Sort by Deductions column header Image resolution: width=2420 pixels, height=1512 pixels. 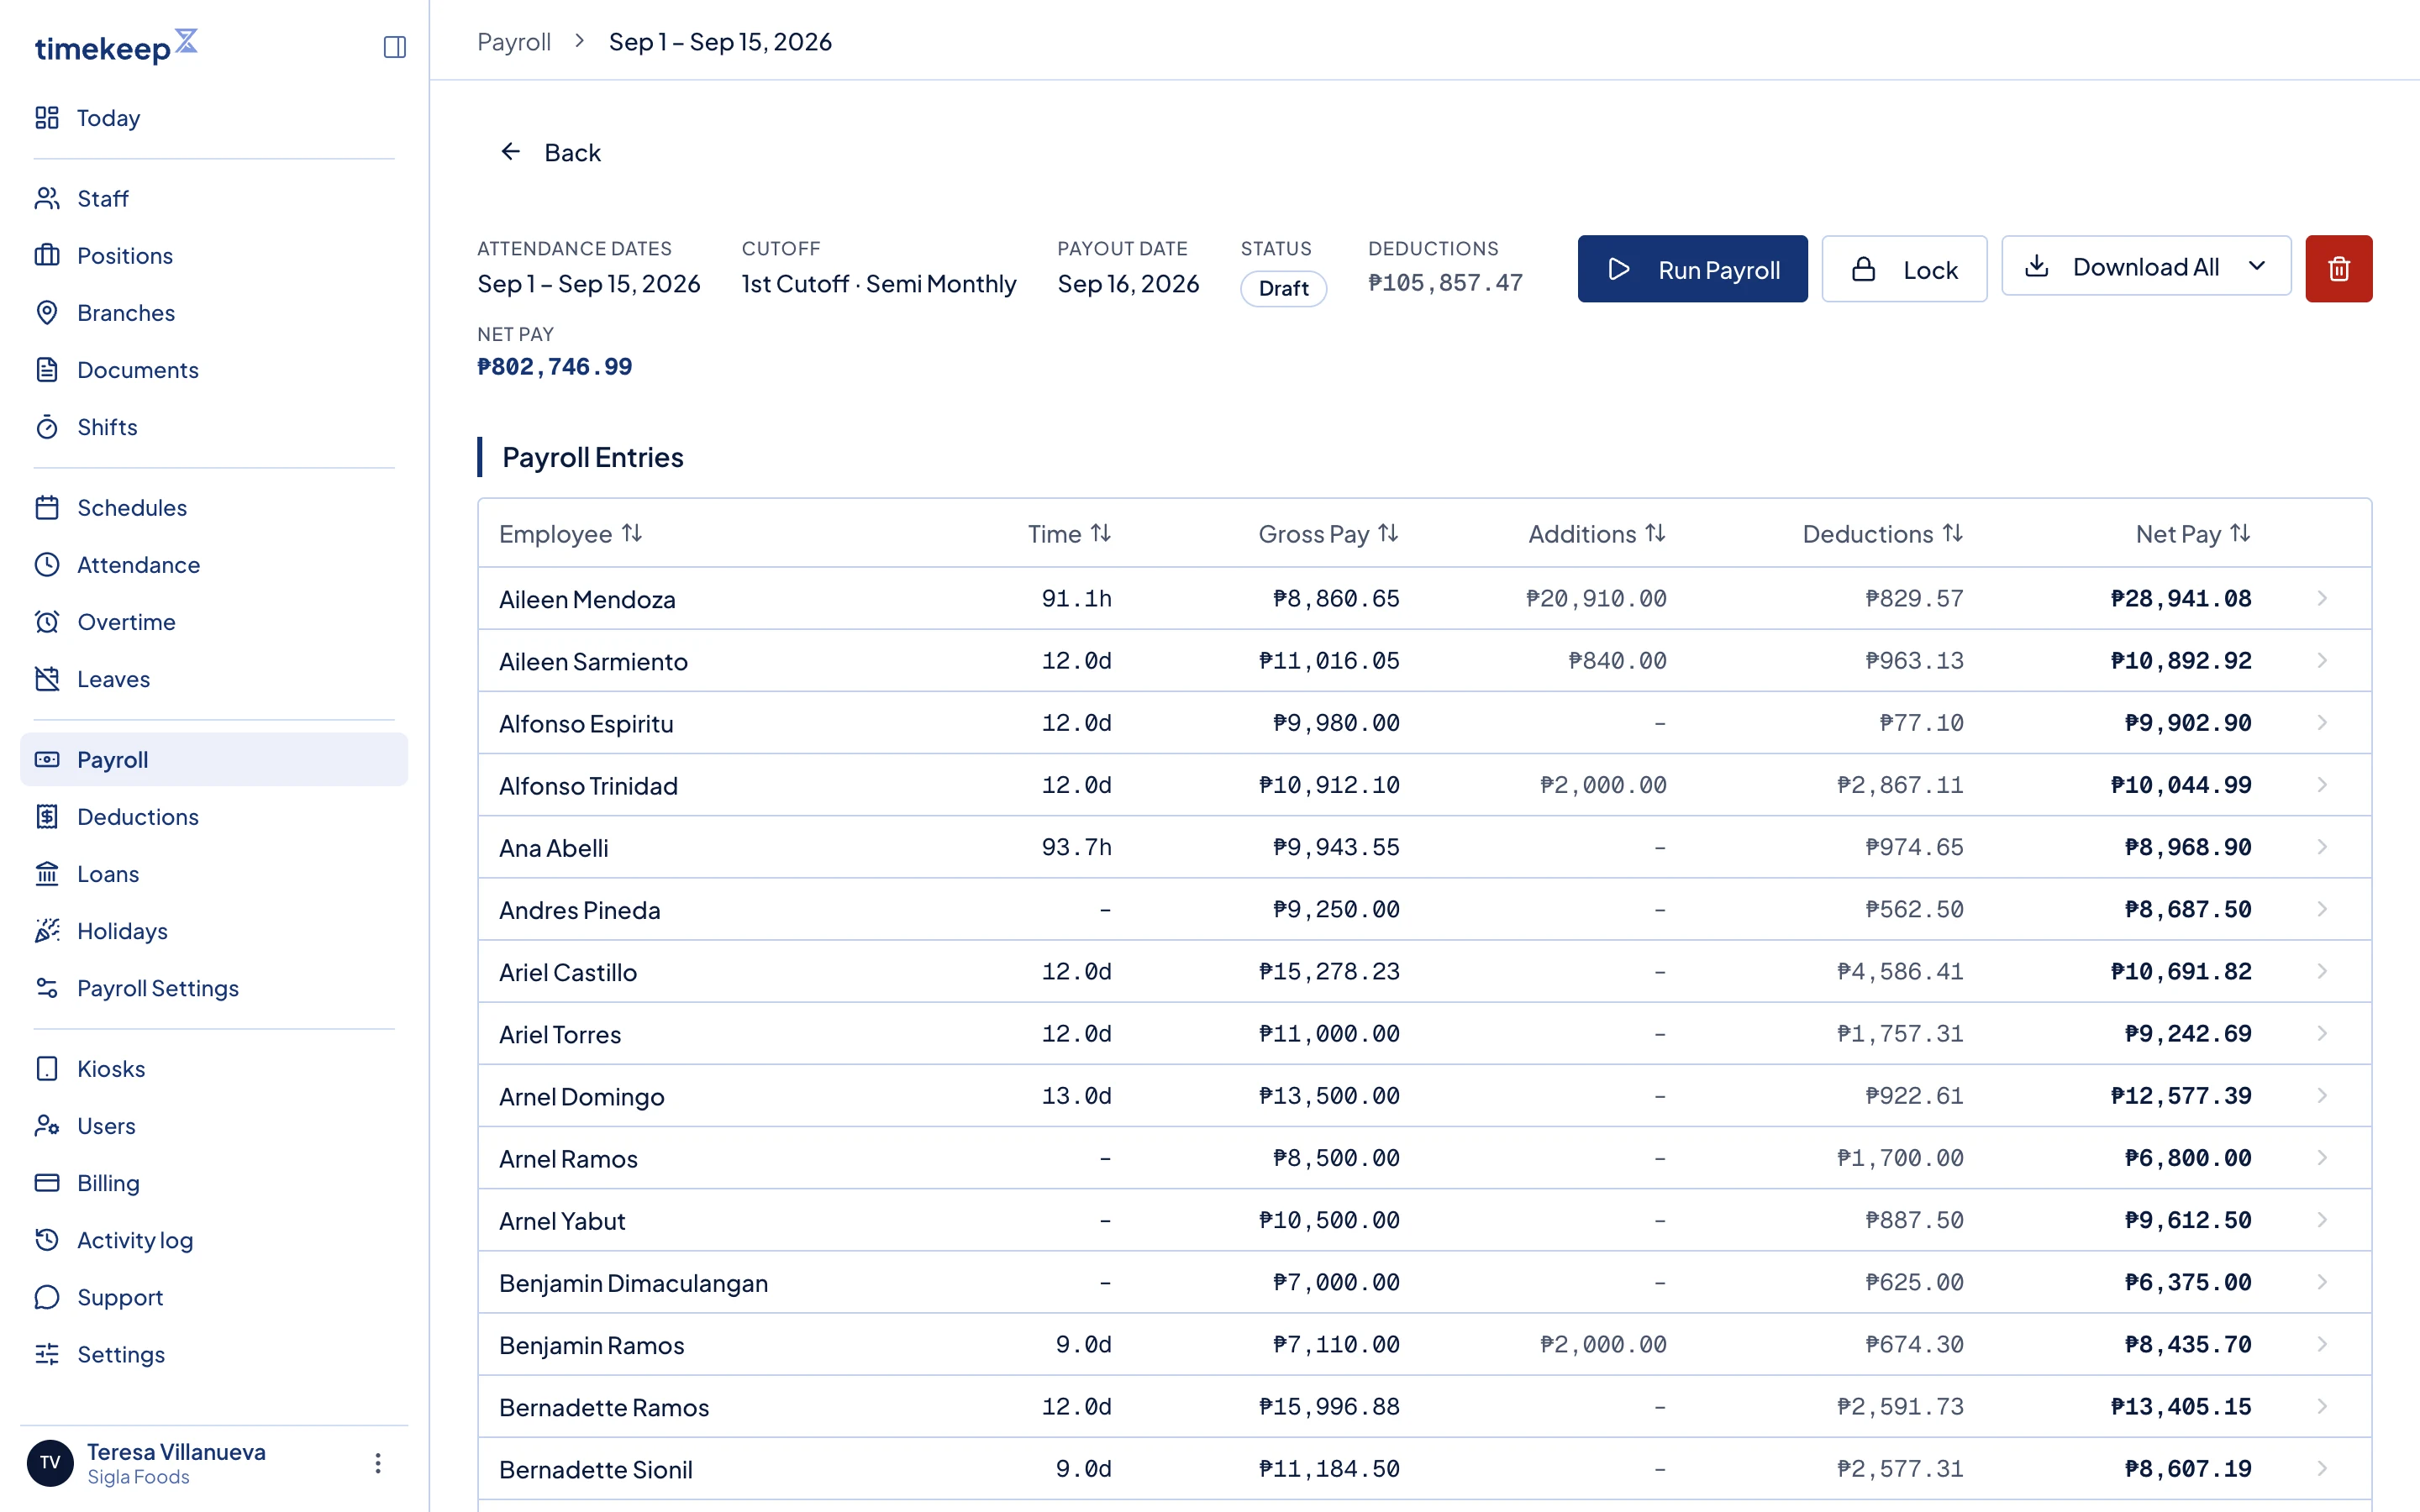pyautogui.click(x=1883, y=534)
